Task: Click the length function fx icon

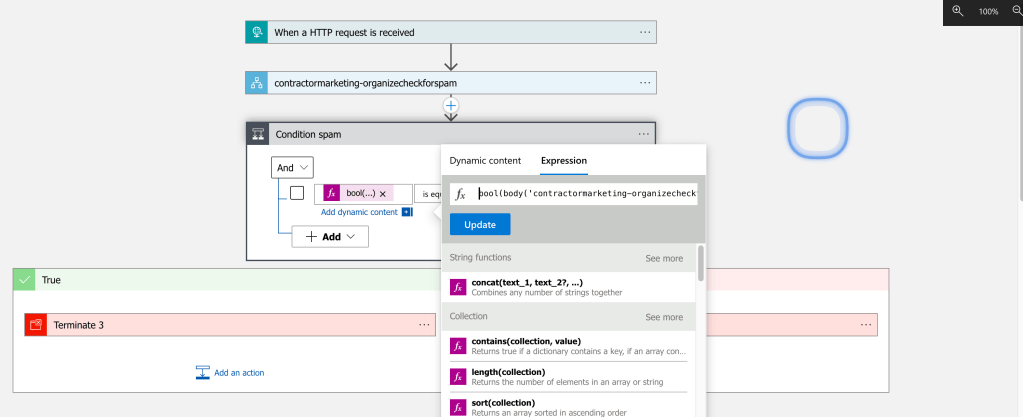Action: click(x=459, y=377)
